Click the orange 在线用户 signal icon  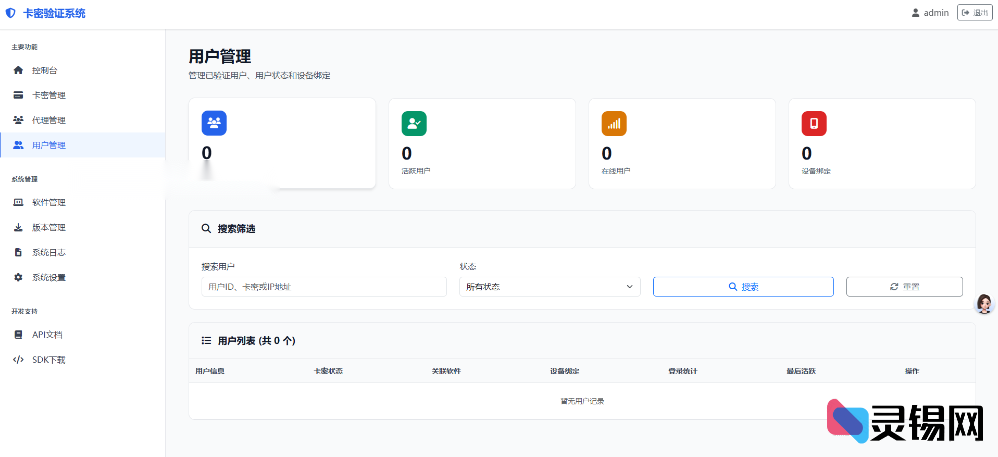pyautogui.click(x=614, y=123)
